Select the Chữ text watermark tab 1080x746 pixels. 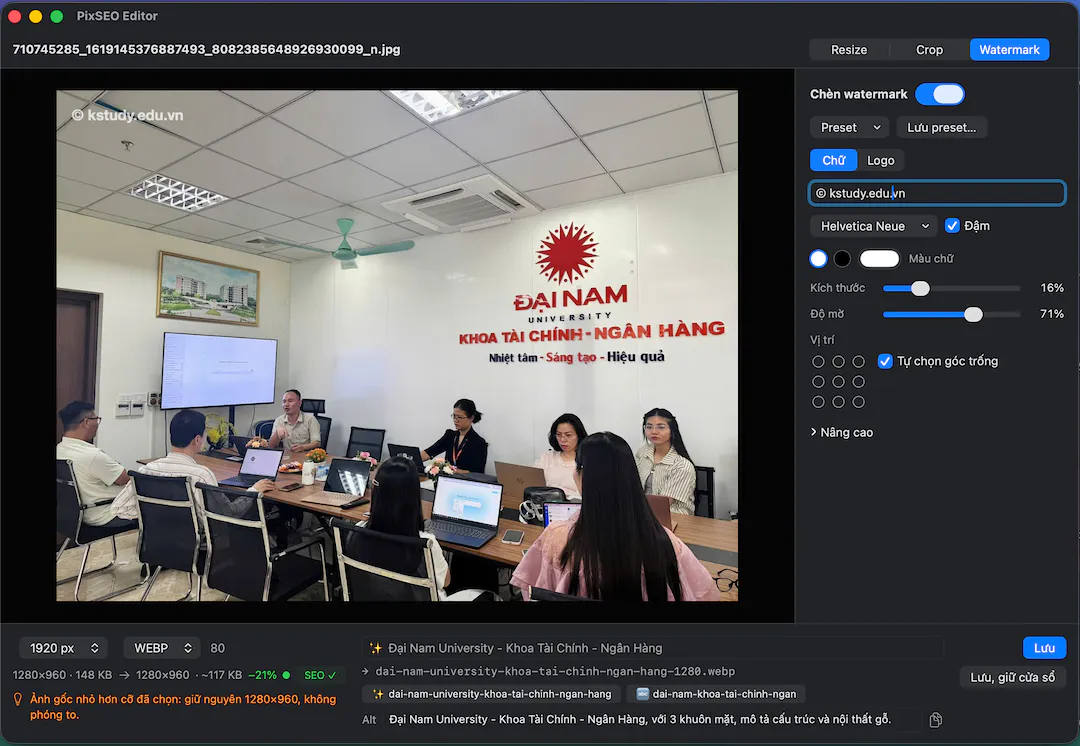point(833,160)
